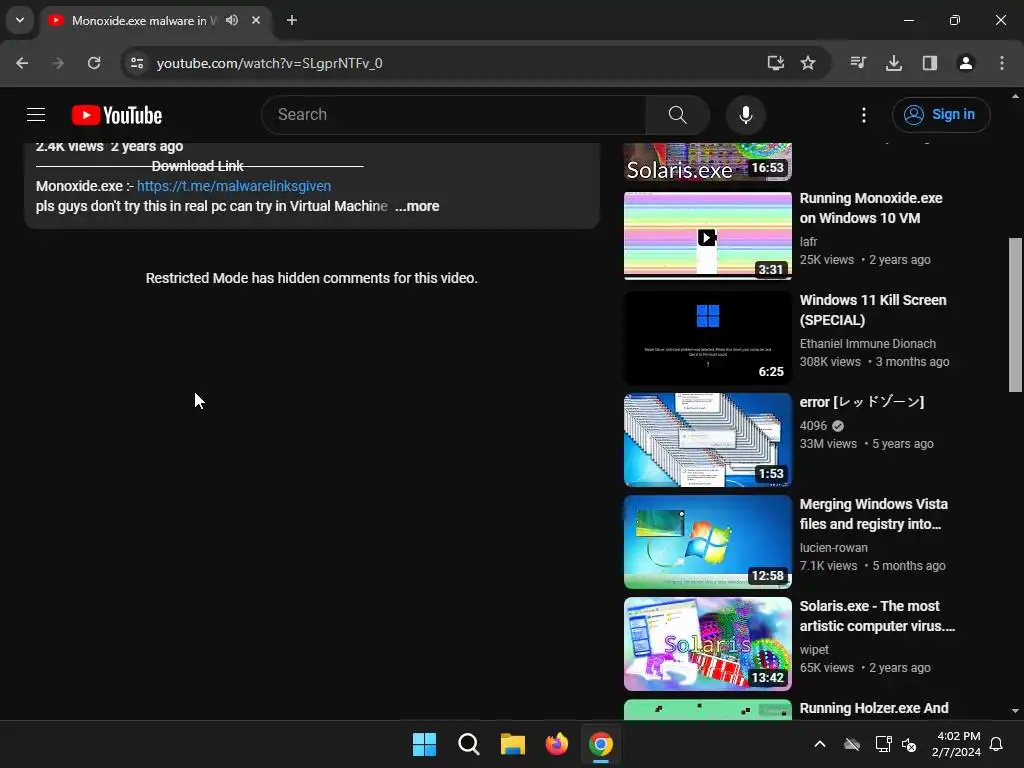Screen dimensions: 1024x768
Task: Launch Firefox from taskbar
Action: pos(557,744)
